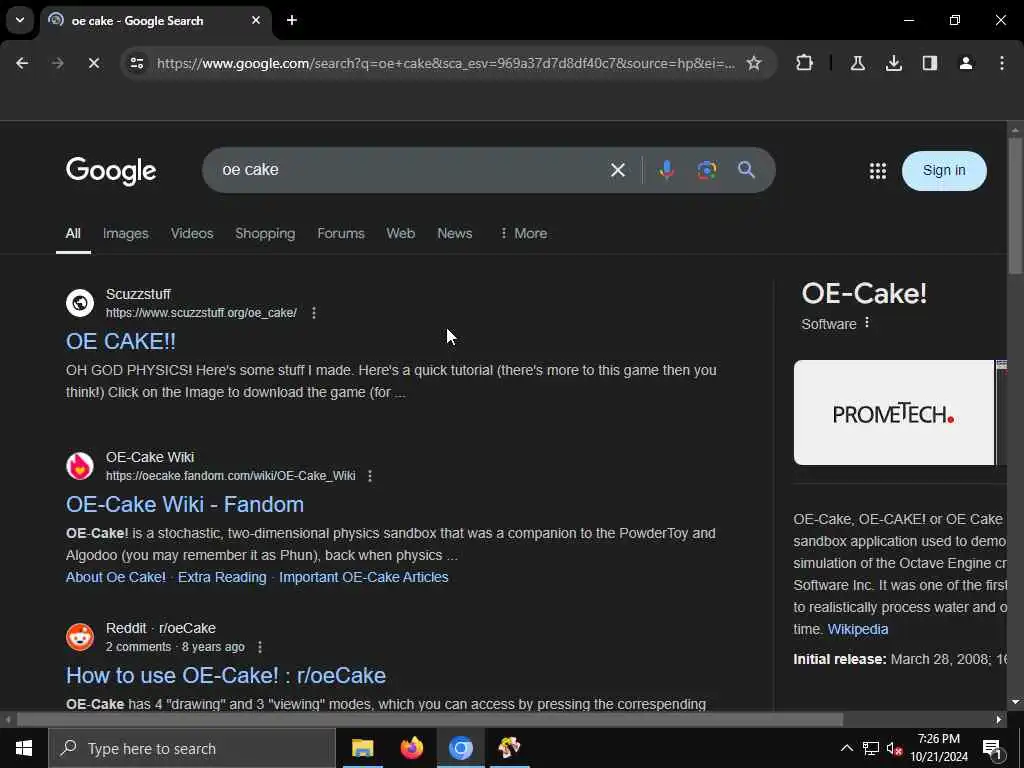The image size is (1024, 768).
Task: Select the URL in the address bar
Action: pos(445,63)
